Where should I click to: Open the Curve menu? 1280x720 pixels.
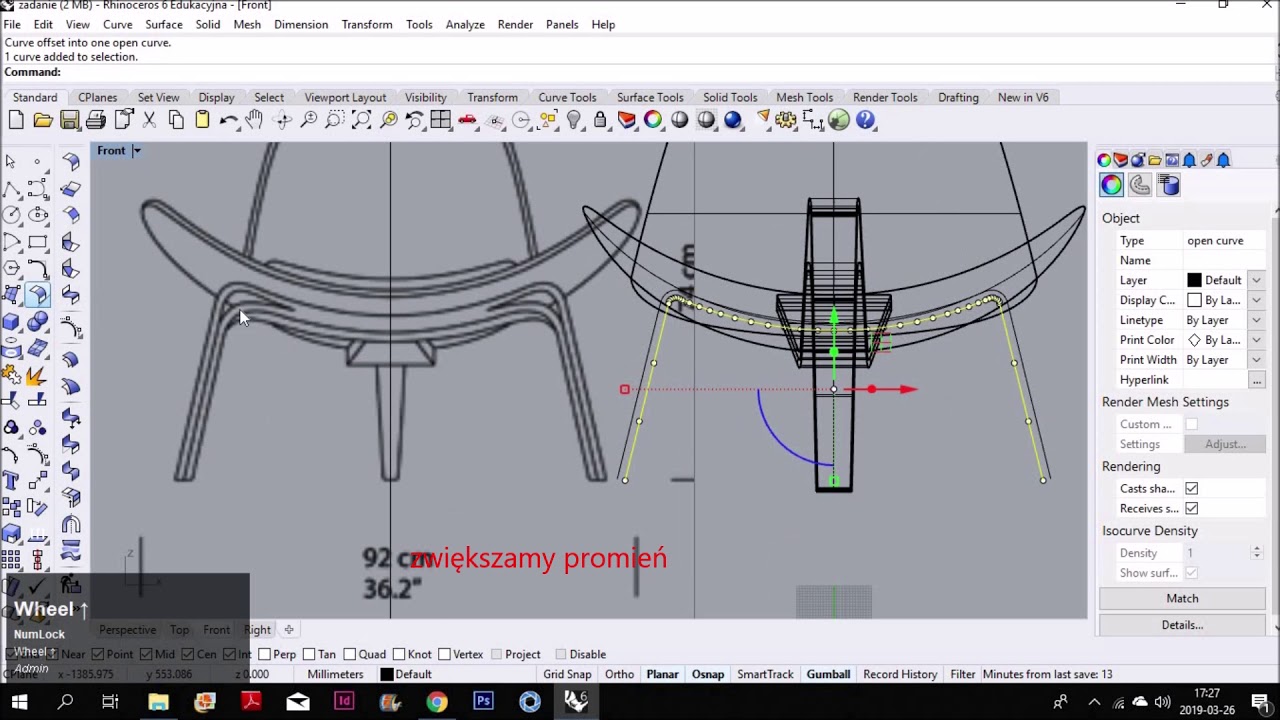pos(117,24)
